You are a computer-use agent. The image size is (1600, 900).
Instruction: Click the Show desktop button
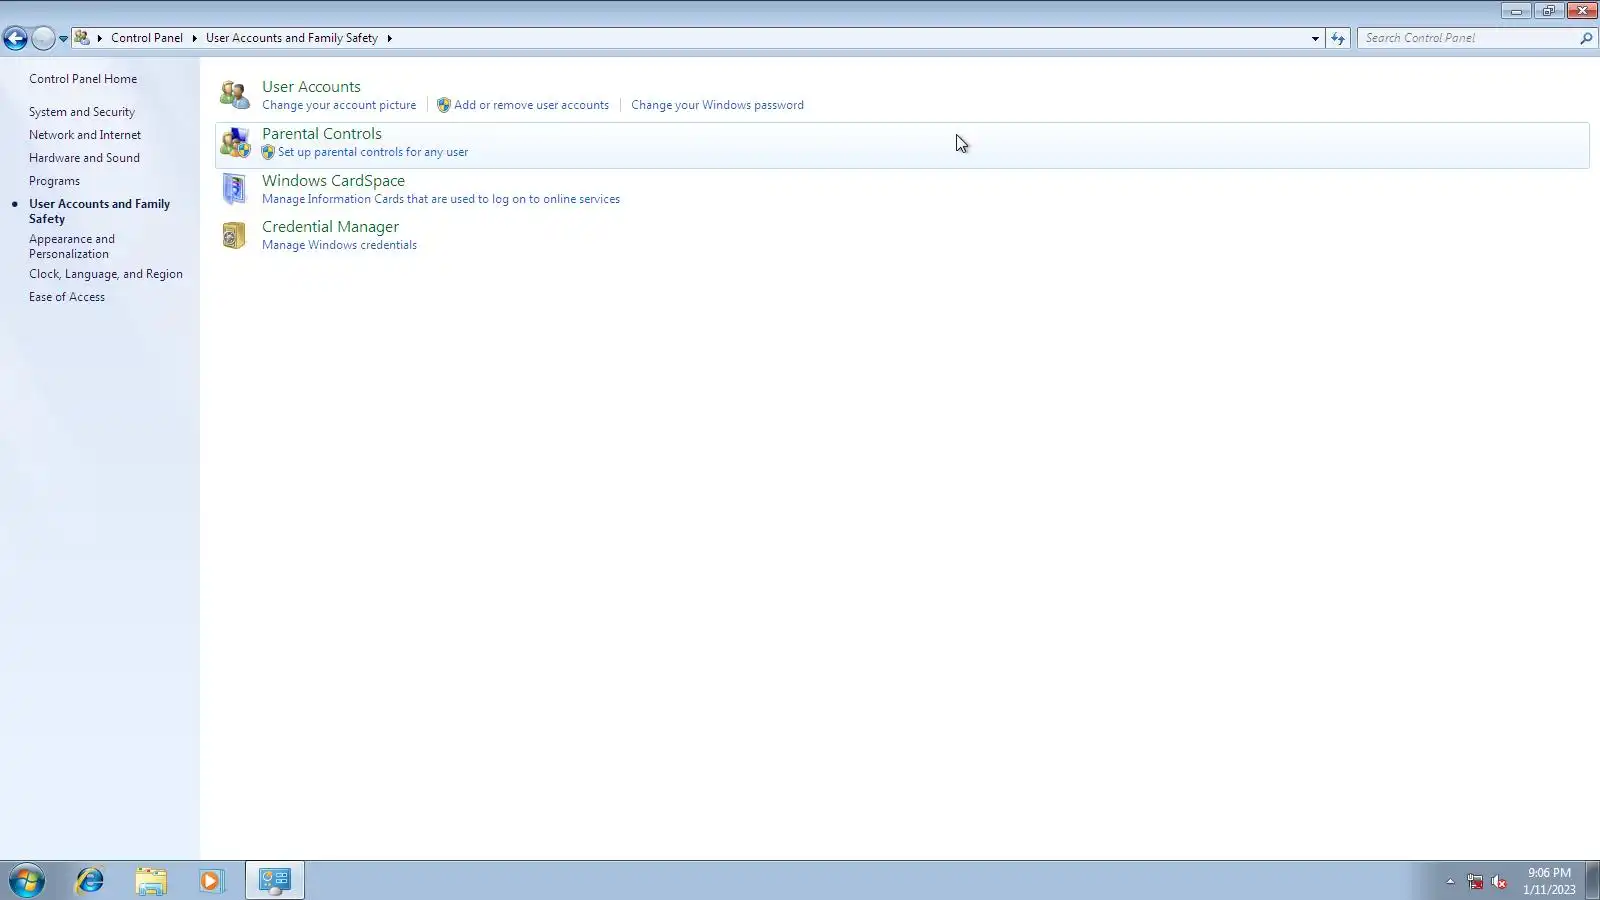point(1592,881)
